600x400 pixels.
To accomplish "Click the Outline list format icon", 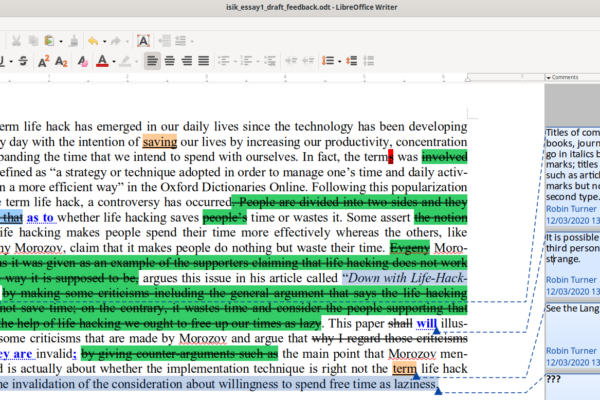I will [x=270, y=61].
